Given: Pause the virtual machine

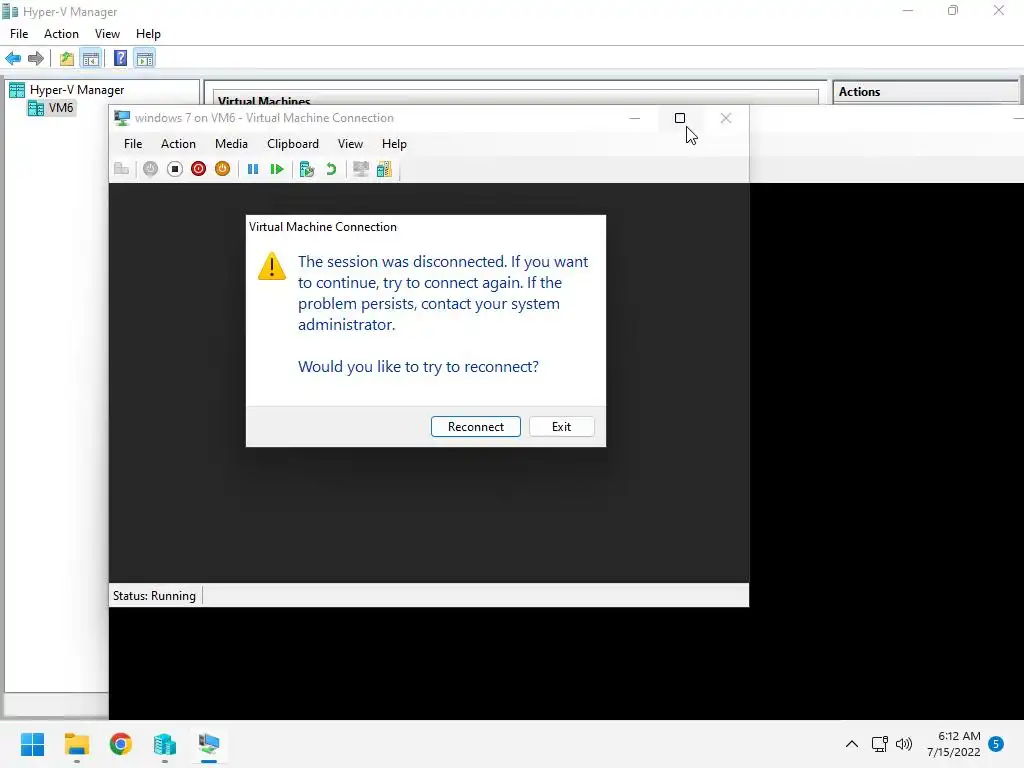Looking at the screenshot, I should 253,169.
